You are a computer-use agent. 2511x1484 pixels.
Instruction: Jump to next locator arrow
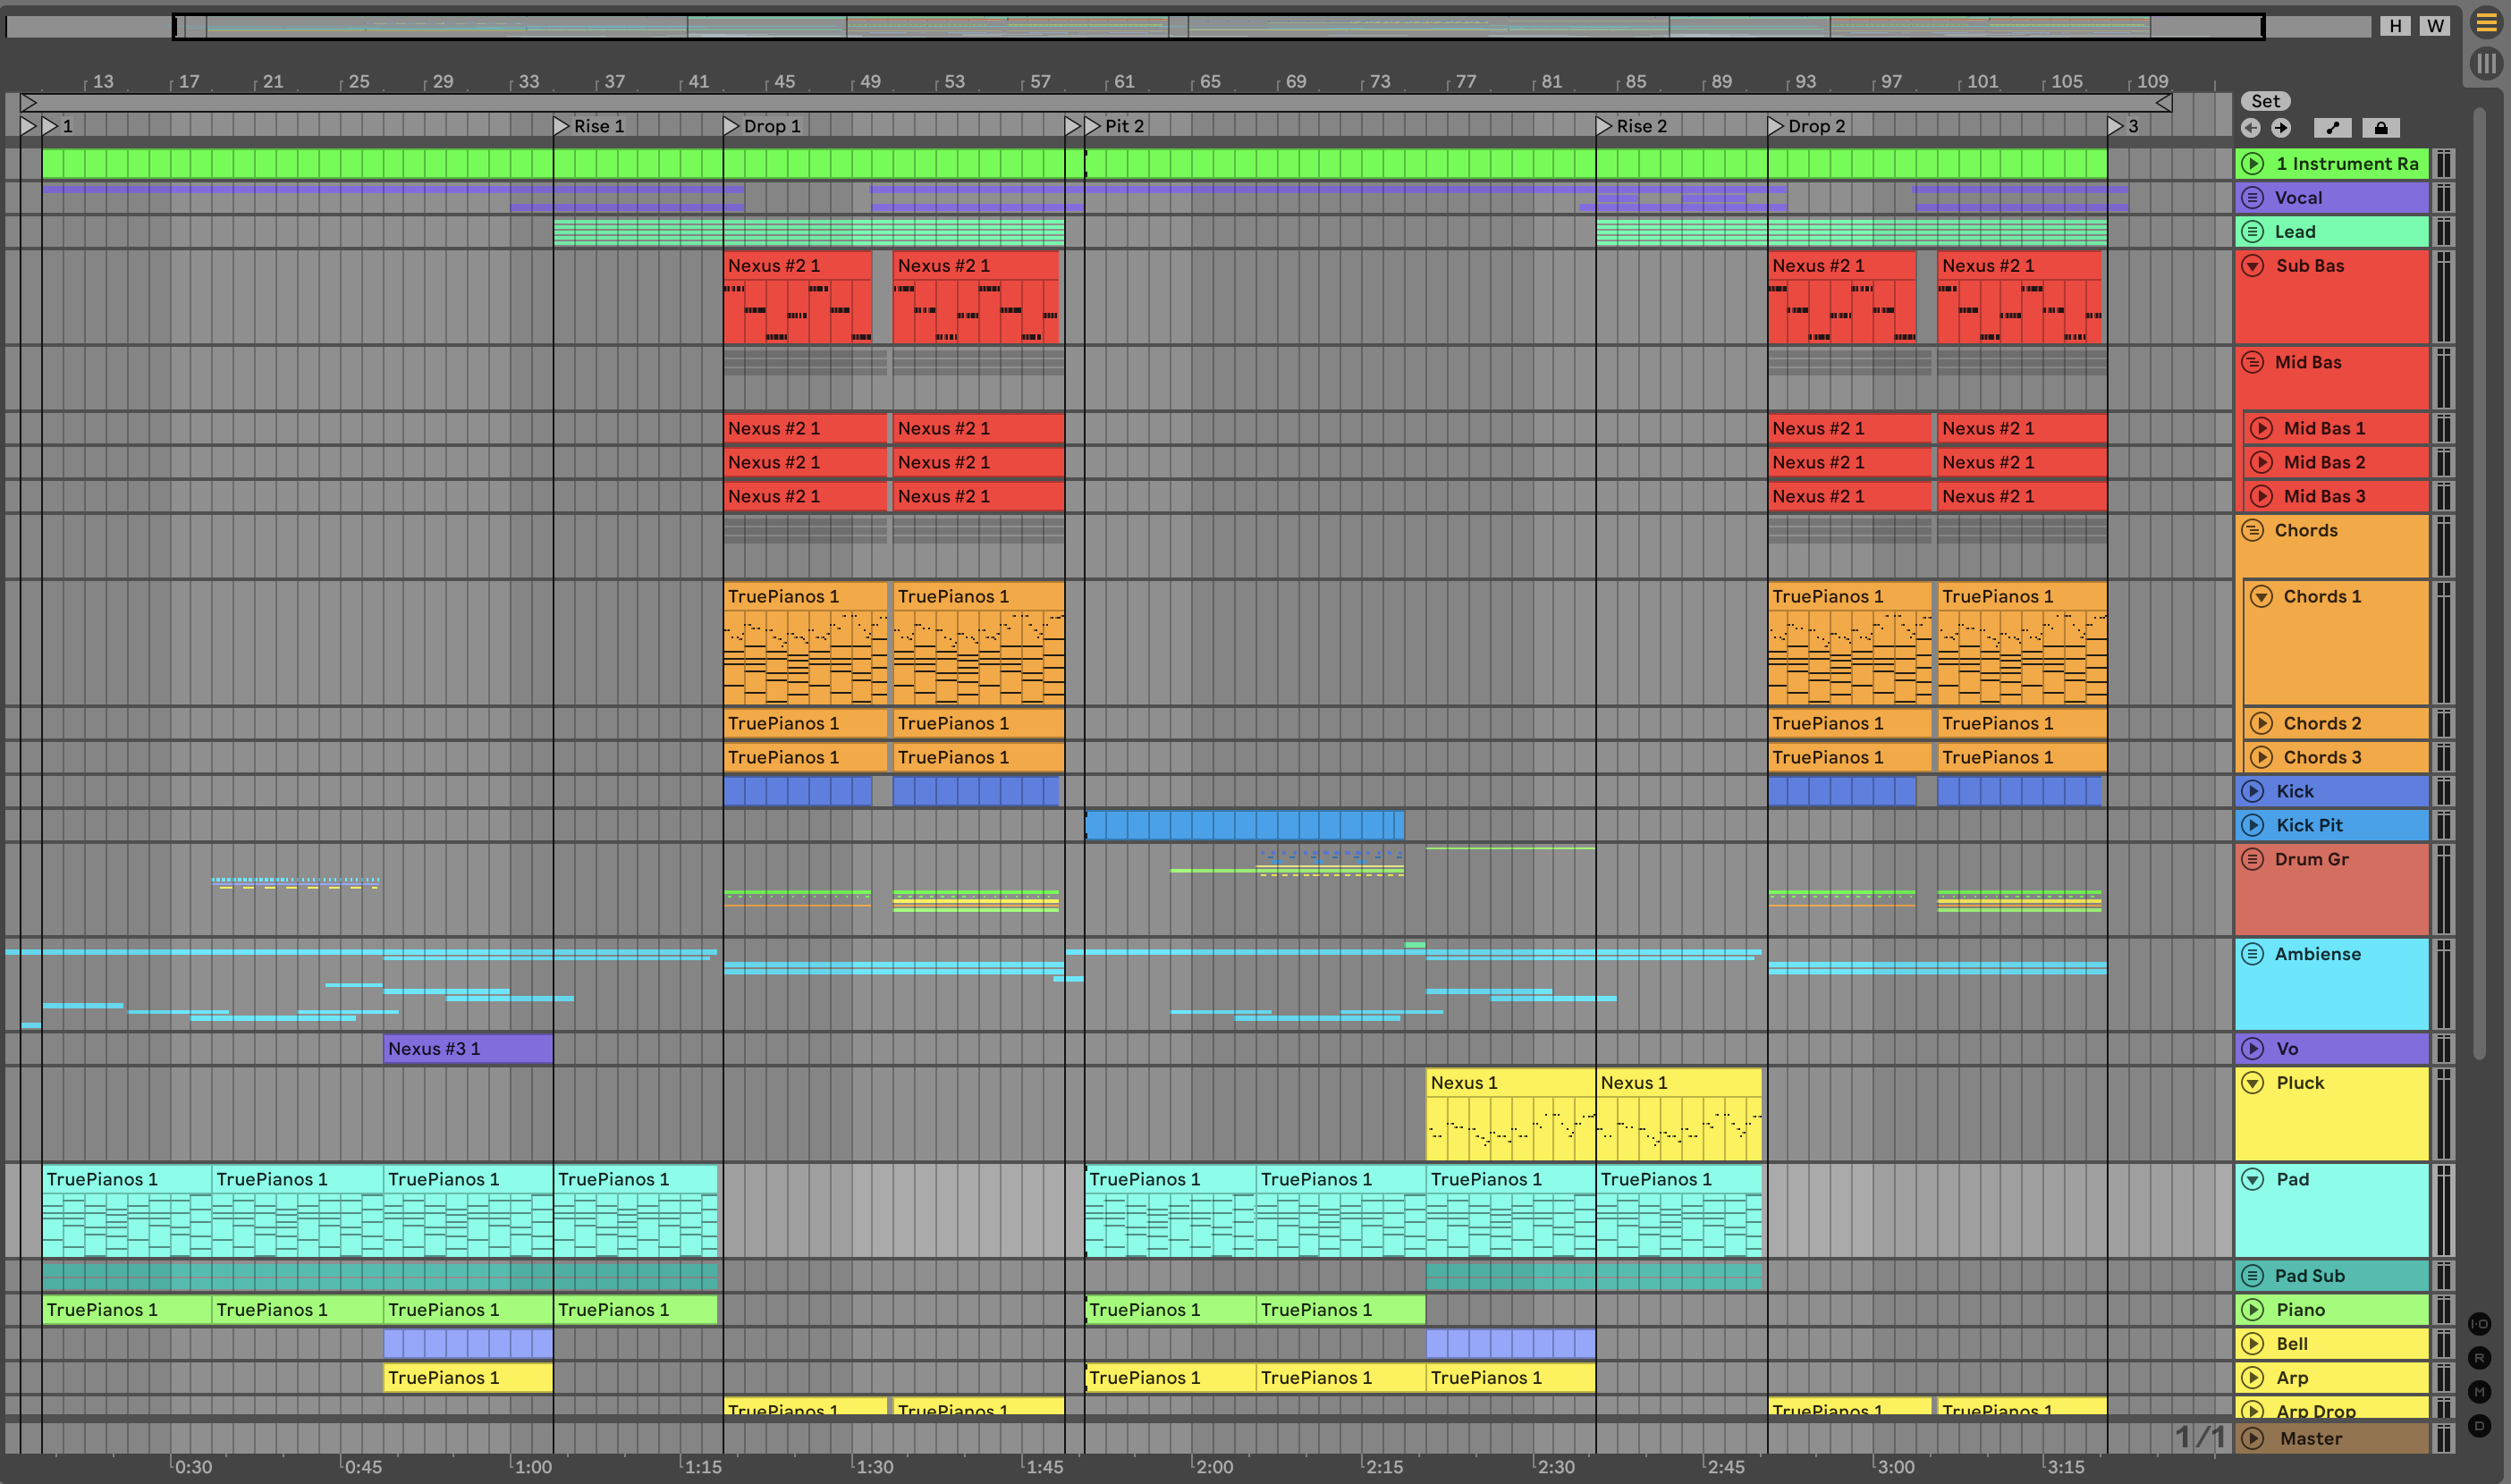click(2281, 128)
